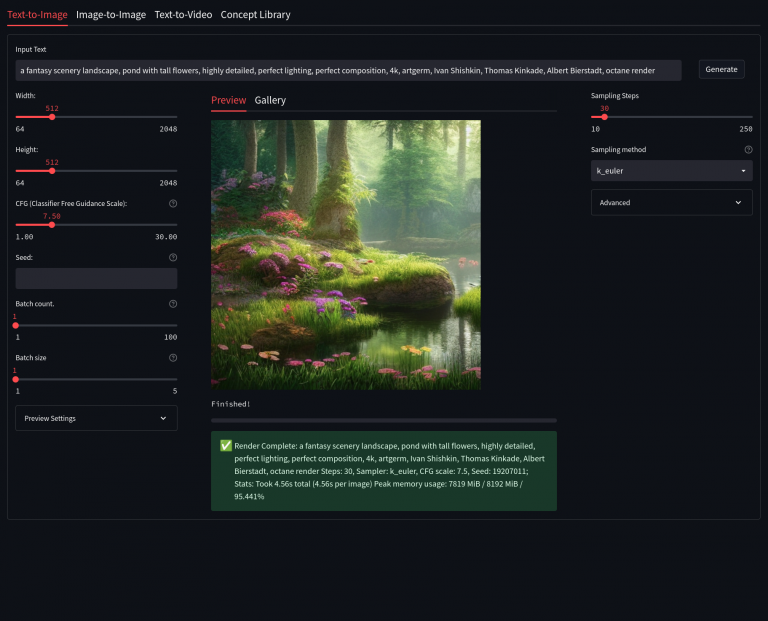Open the Text-to-Video tab

coord(182,15)
